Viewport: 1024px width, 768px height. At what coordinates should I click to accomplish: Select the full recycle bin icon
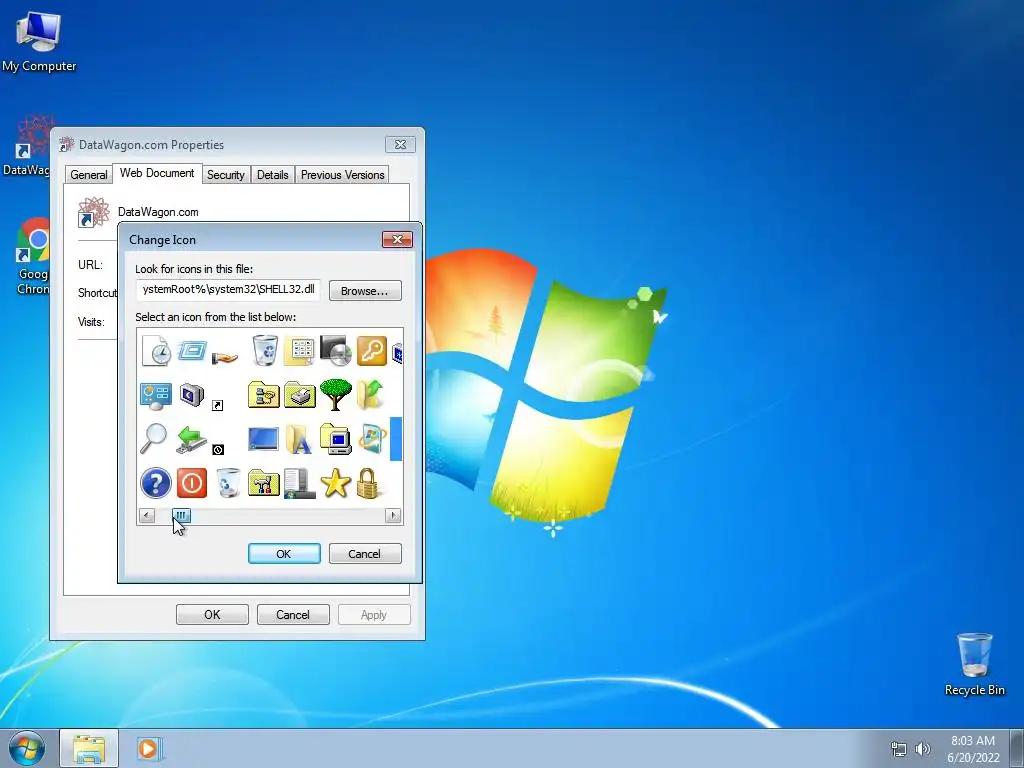tap(264, 351)
